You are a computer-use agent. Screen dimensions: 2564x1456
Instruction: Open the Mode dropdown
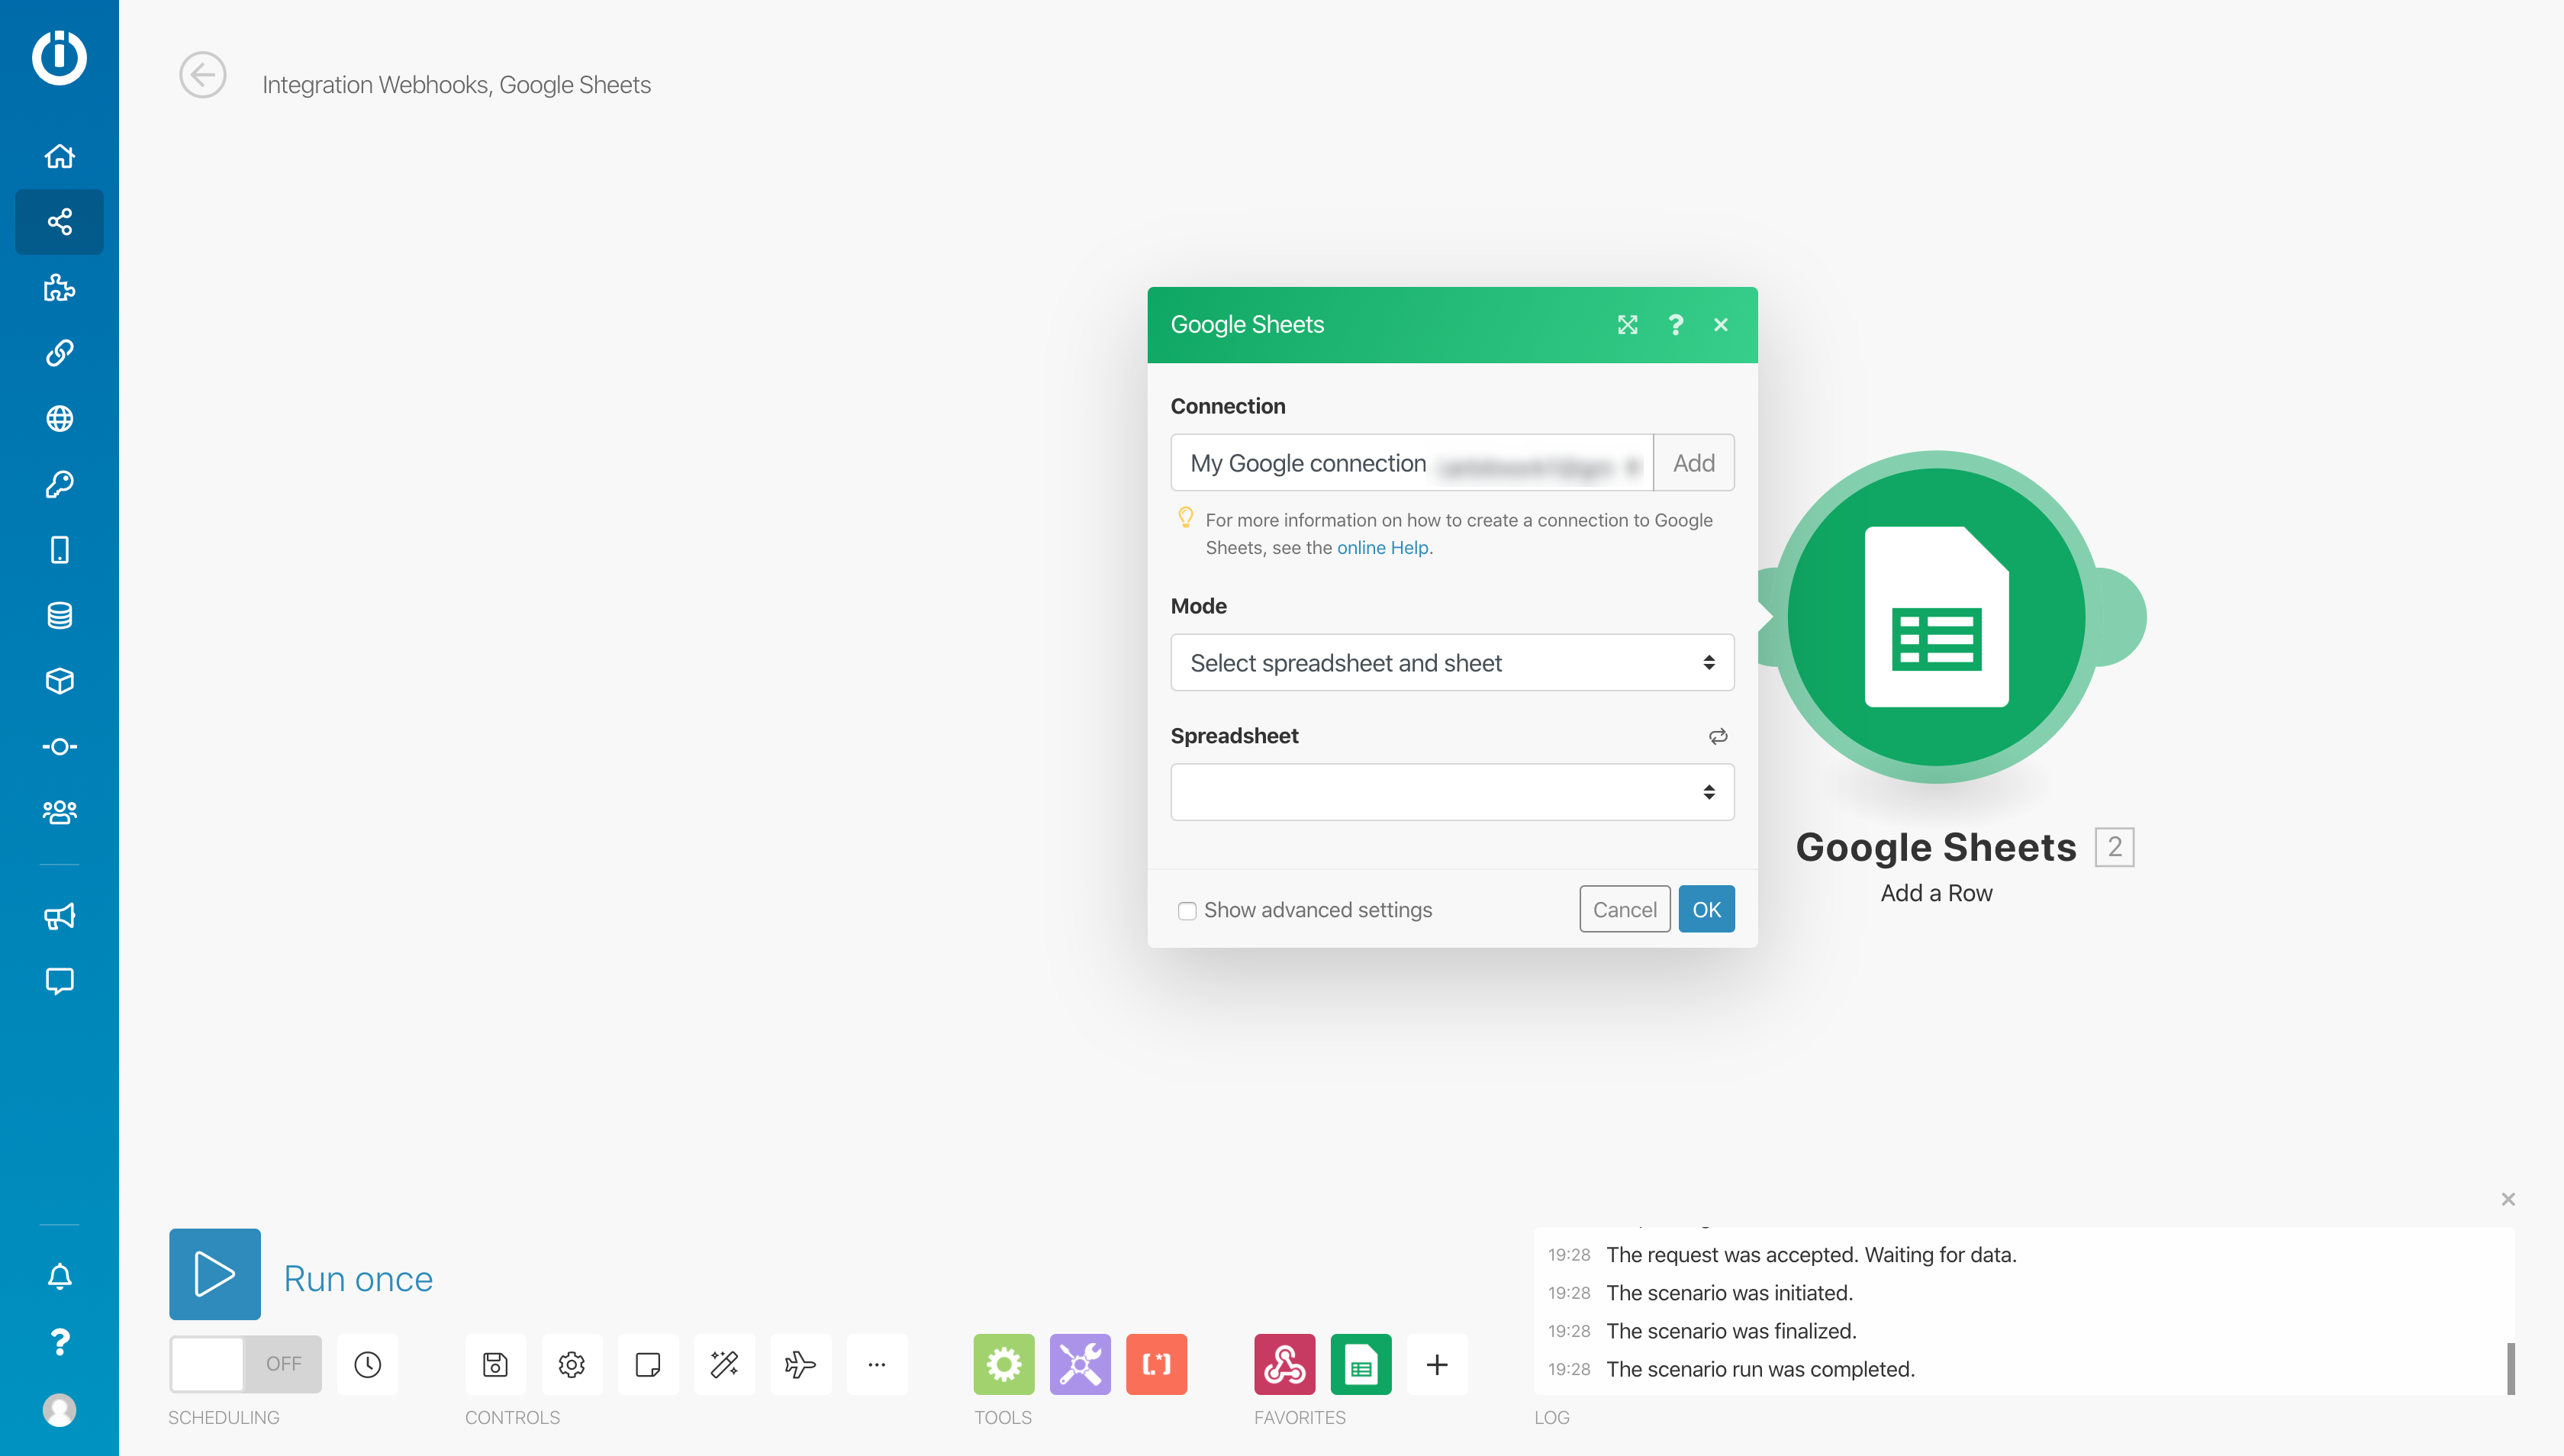tap(1452, 663)
